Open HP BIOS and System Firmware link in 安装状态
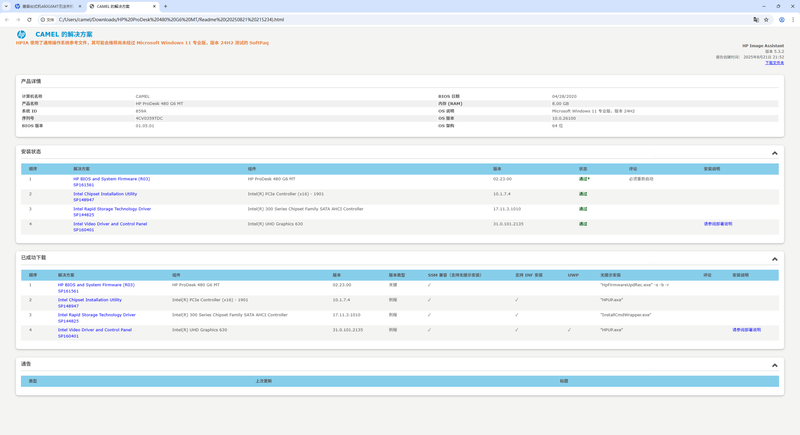Screen dimensions: 800x435 [111, 179]
